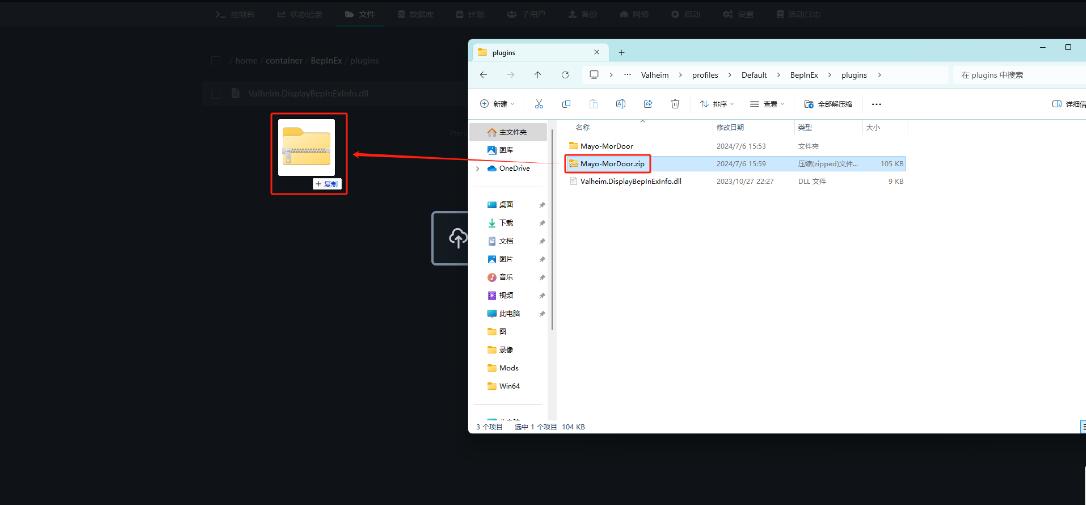
Task: Click the Share icon in Explorer toolbar
Action: pos(648,104)
